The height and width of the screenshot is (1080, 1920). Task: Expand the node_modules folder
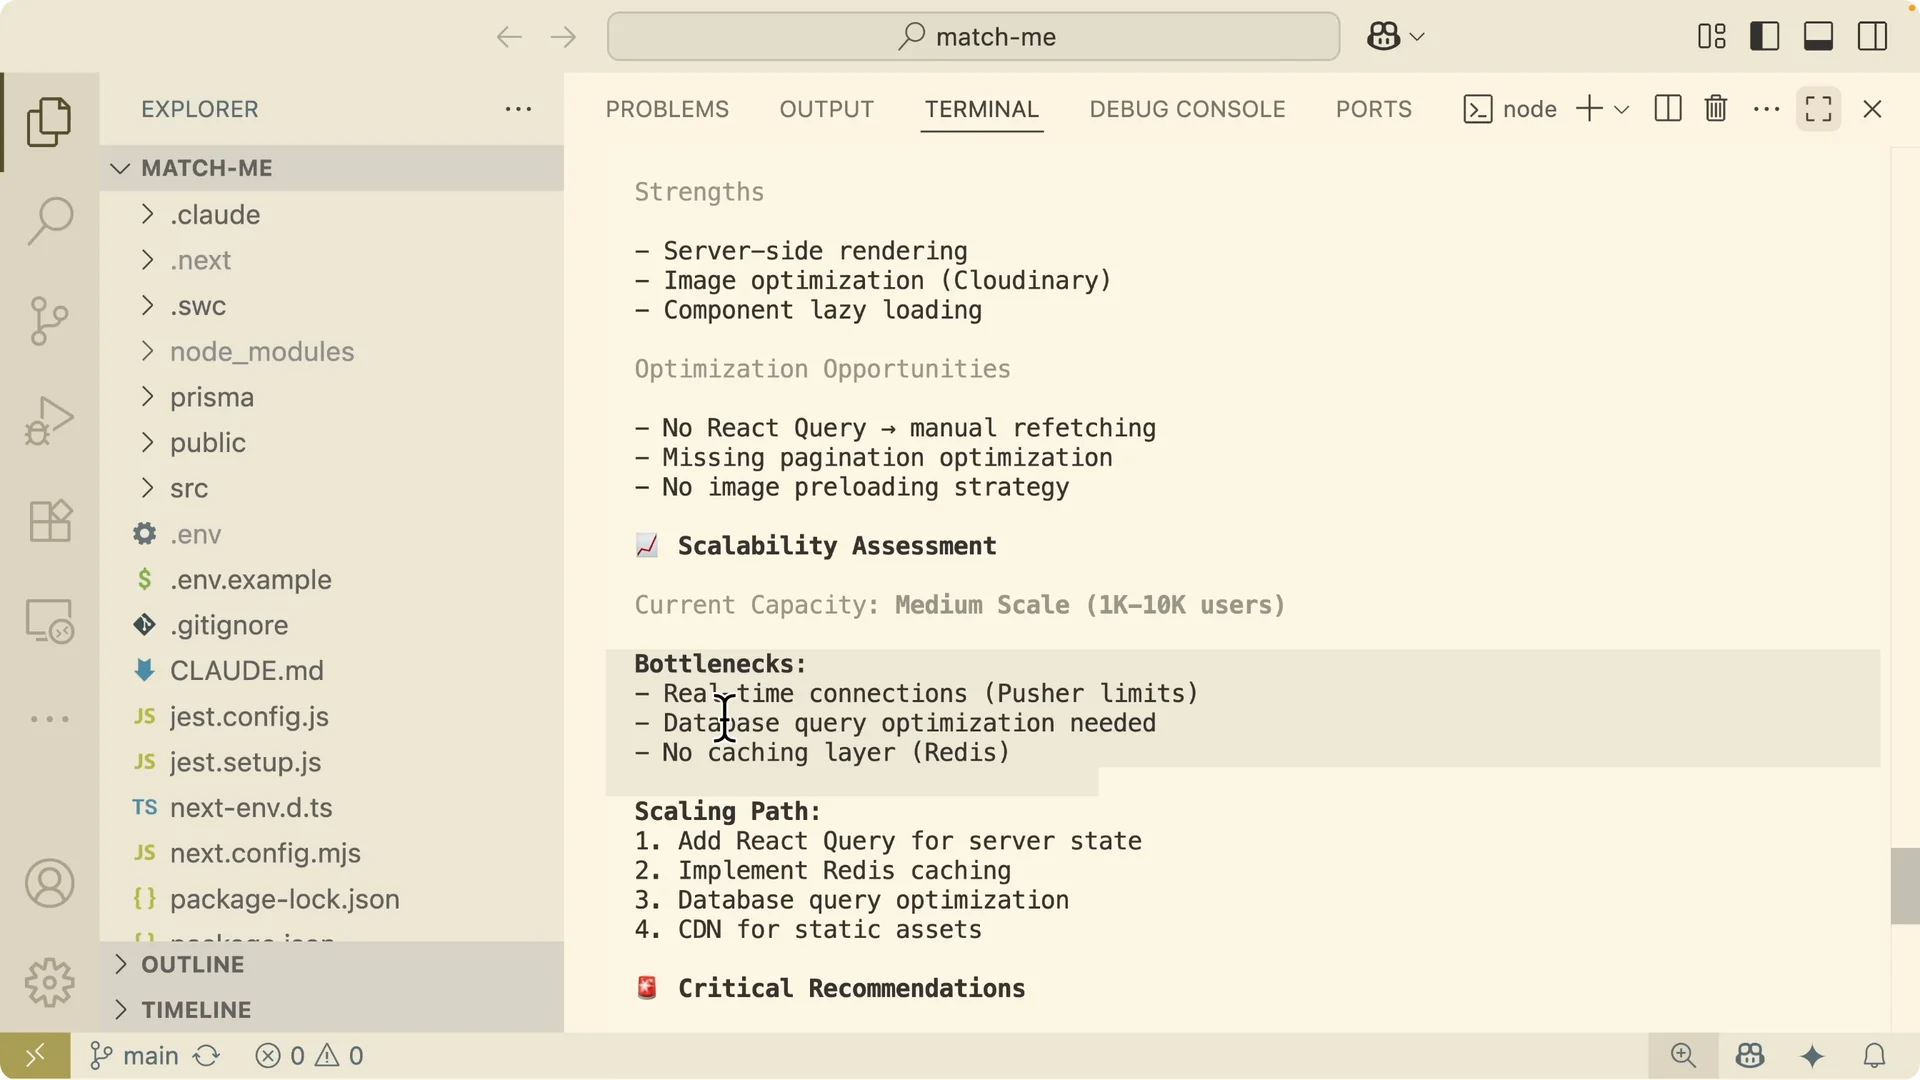pos(332,352)
